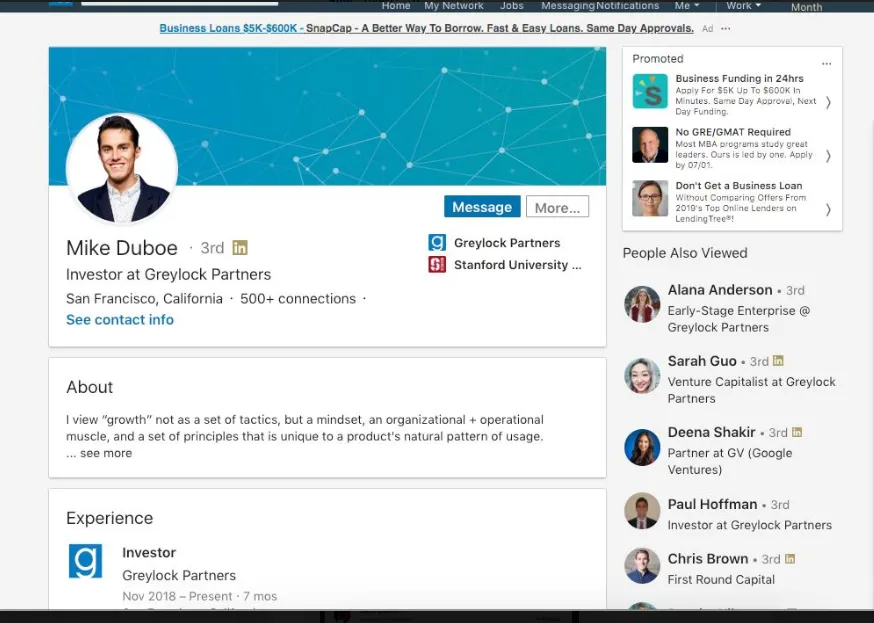The width and height of the screenshot is (874, 623).
Task: Click Month label in top bar
Action: (806, 7)
